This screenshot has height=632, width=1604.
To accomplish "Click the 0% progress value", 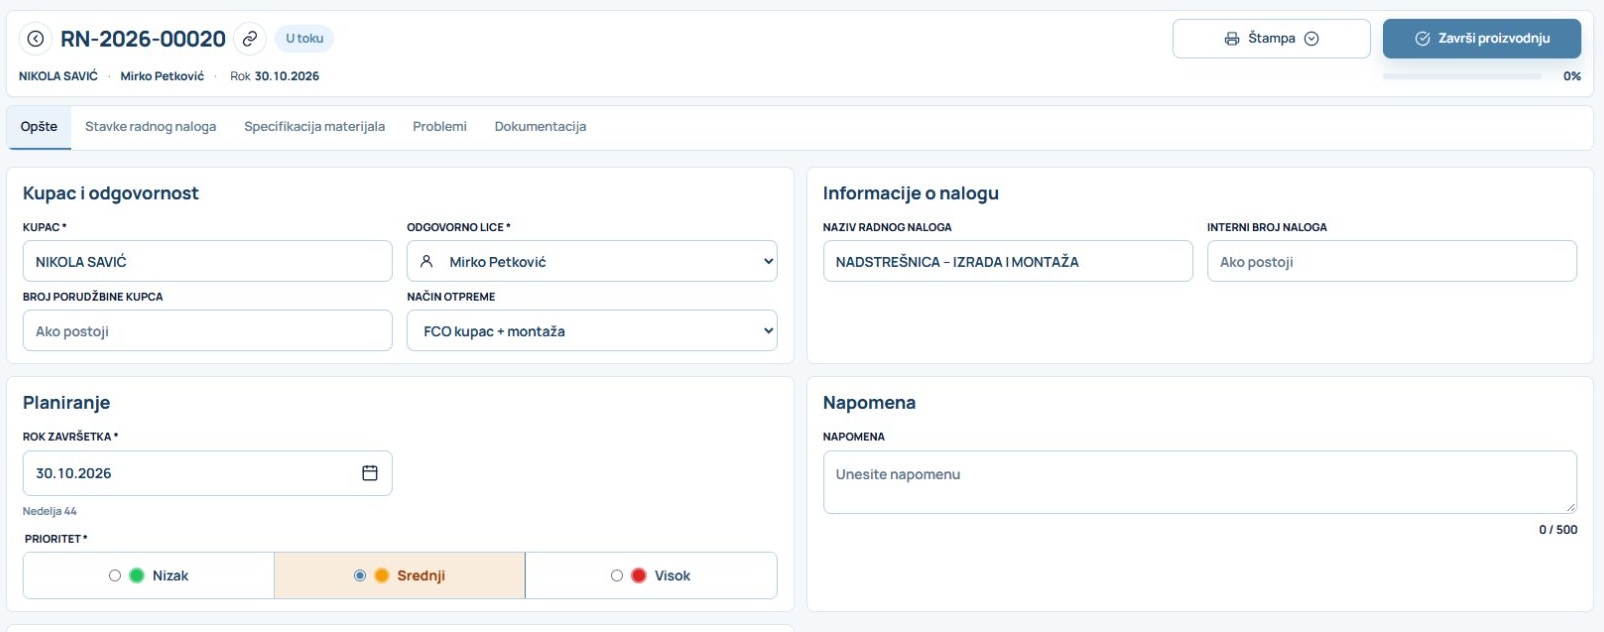I will pyautogui.click(x=1572, y=76).
